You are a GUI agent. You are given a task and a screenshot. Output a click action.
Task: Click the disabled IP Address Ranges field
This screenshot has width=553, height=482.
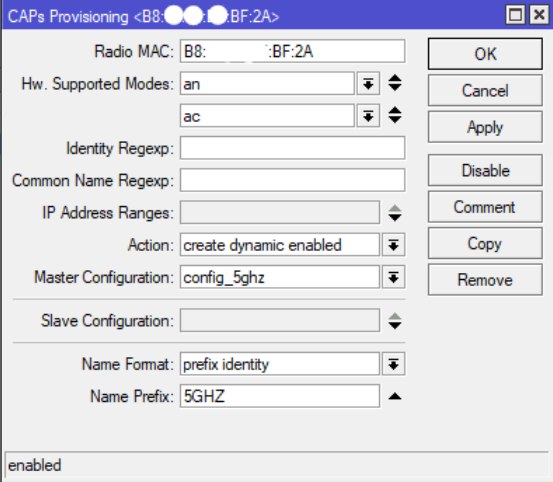280,213
